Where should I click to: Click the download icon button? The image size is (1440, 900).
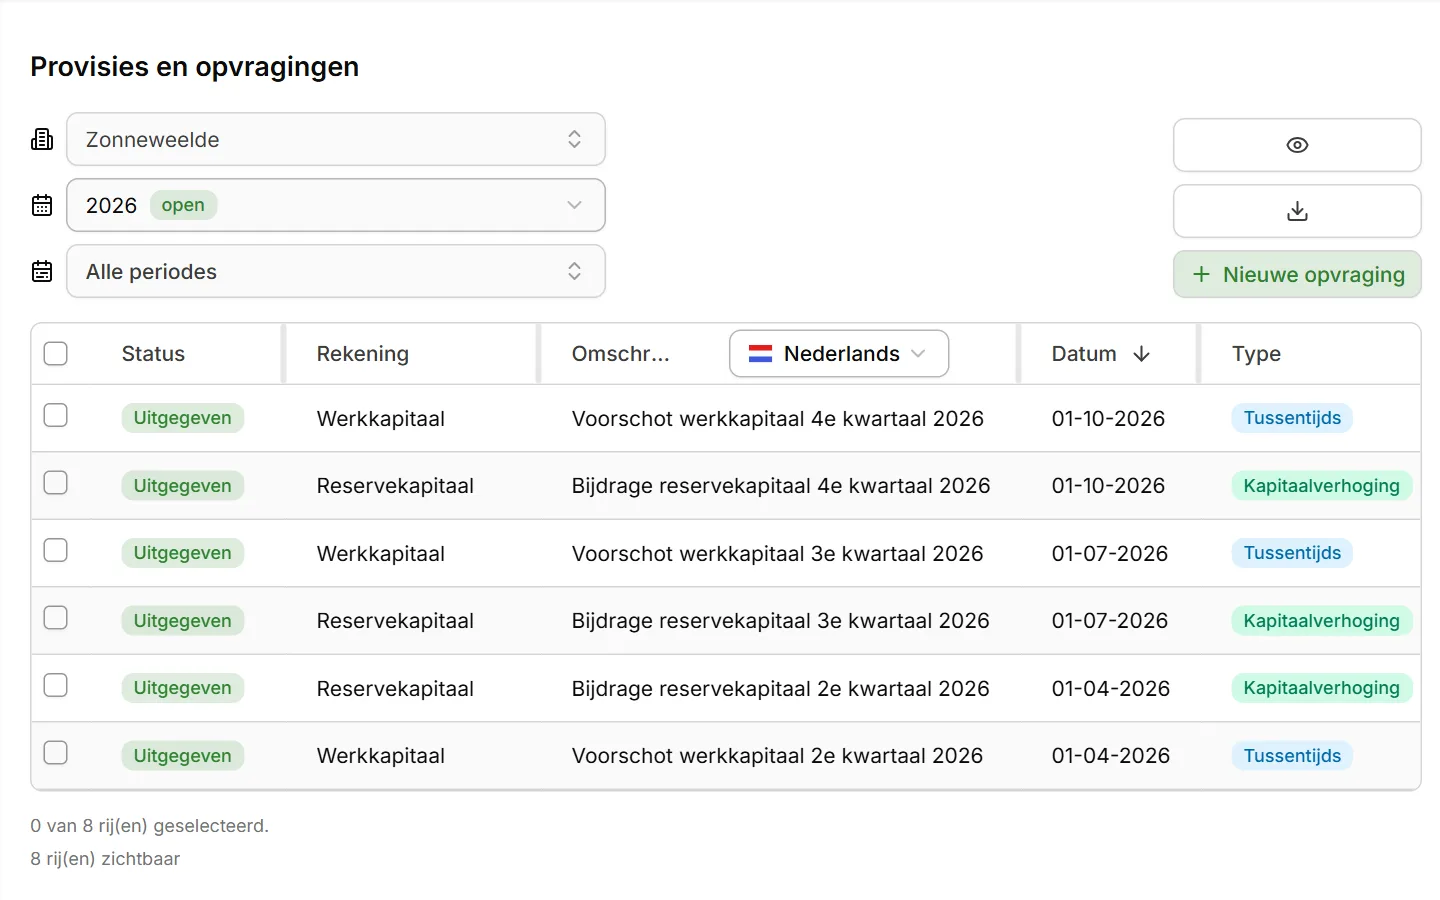click(1297, 211)
